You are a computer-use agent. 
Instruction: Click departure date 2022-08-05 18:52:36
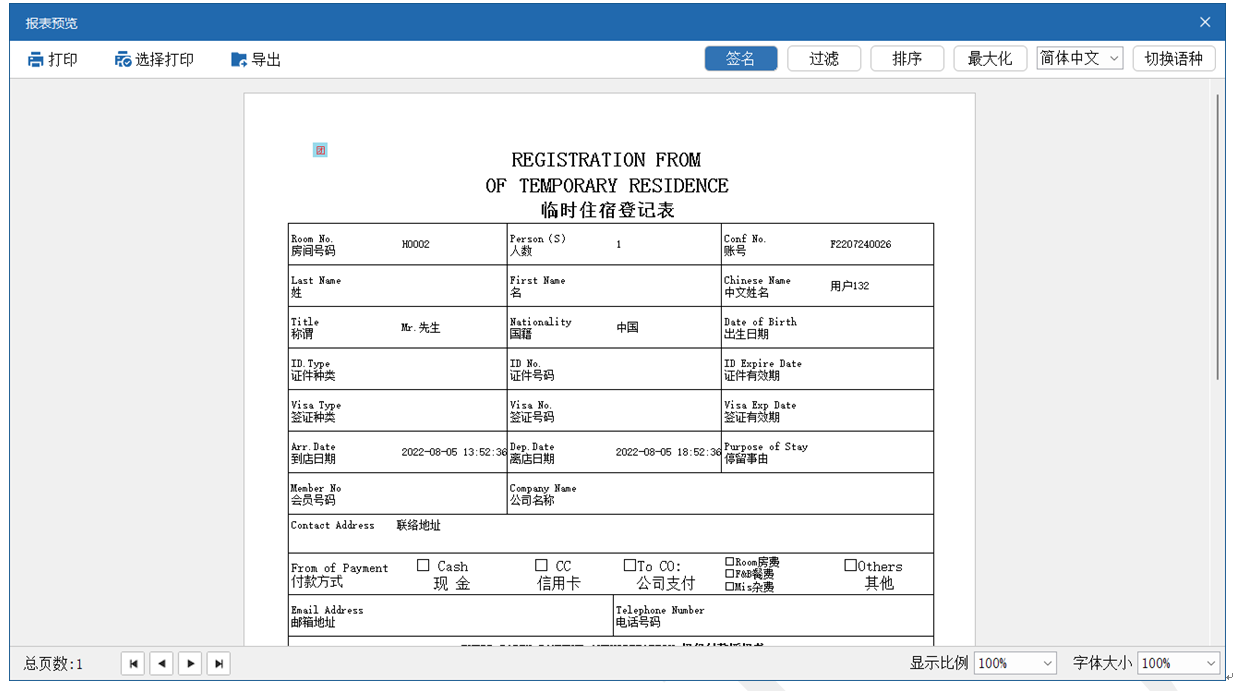pos(668,452)
